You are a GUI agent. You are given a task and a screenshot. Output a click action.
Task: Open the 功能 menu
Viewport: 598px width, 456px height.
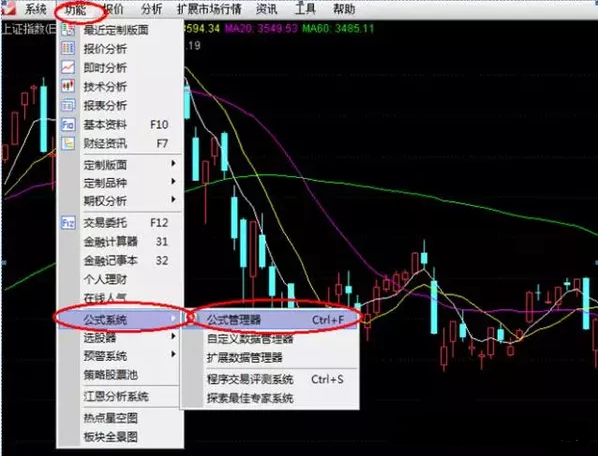pyautogui.click(x=75, y=9)
